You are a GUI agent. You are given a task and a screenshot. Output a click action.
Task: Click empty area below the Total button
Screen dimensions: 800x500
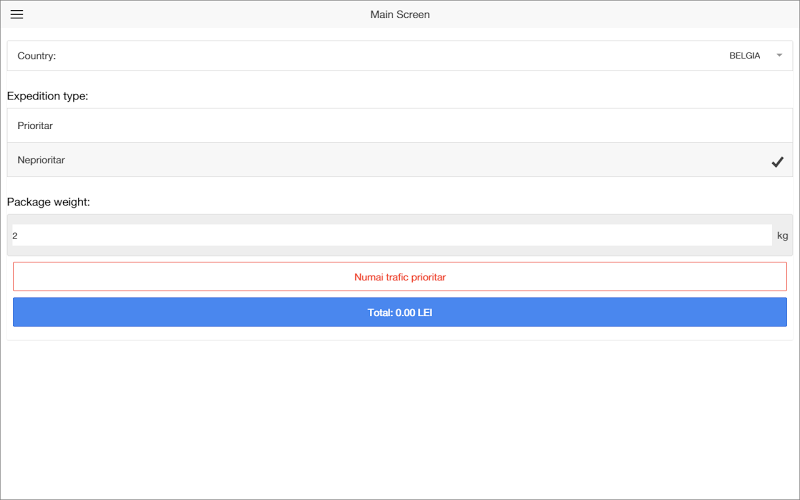[x=400, y=420]
